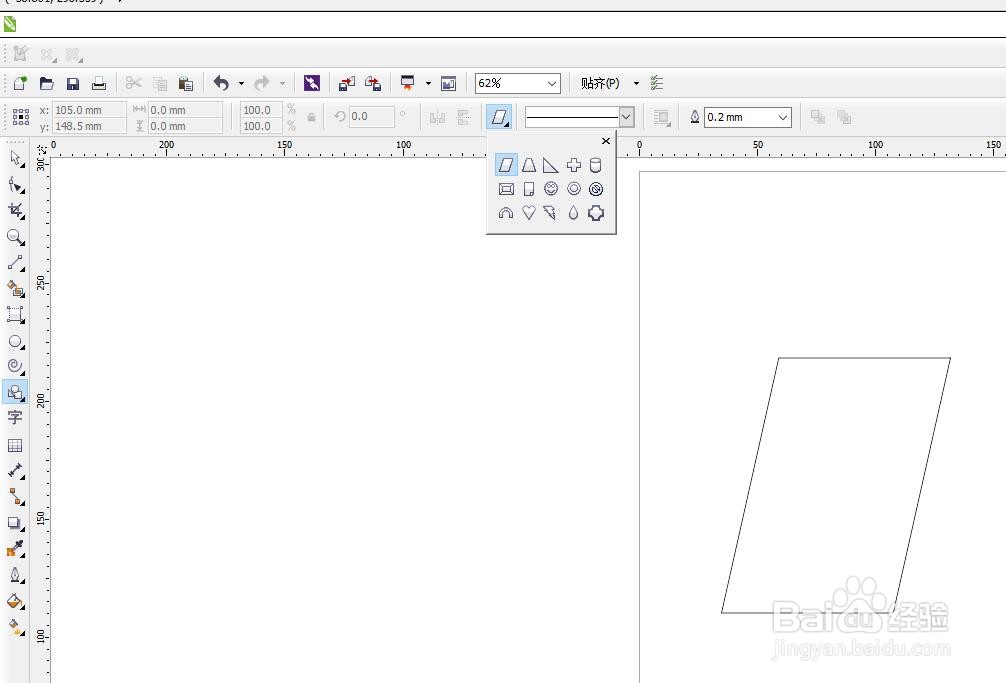Click the application launcher icon

tap(407, 83)
